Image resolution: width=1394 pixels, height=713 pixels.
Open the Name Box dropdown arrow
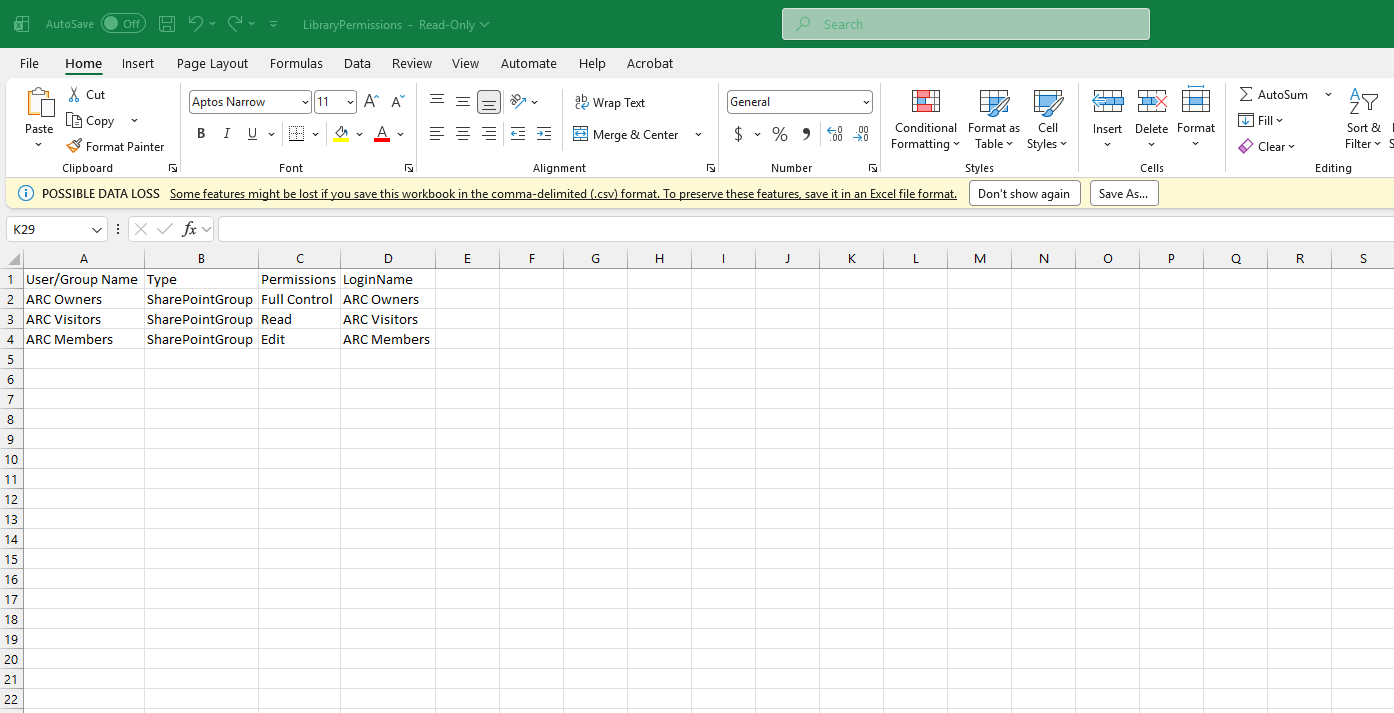point(97,230)
